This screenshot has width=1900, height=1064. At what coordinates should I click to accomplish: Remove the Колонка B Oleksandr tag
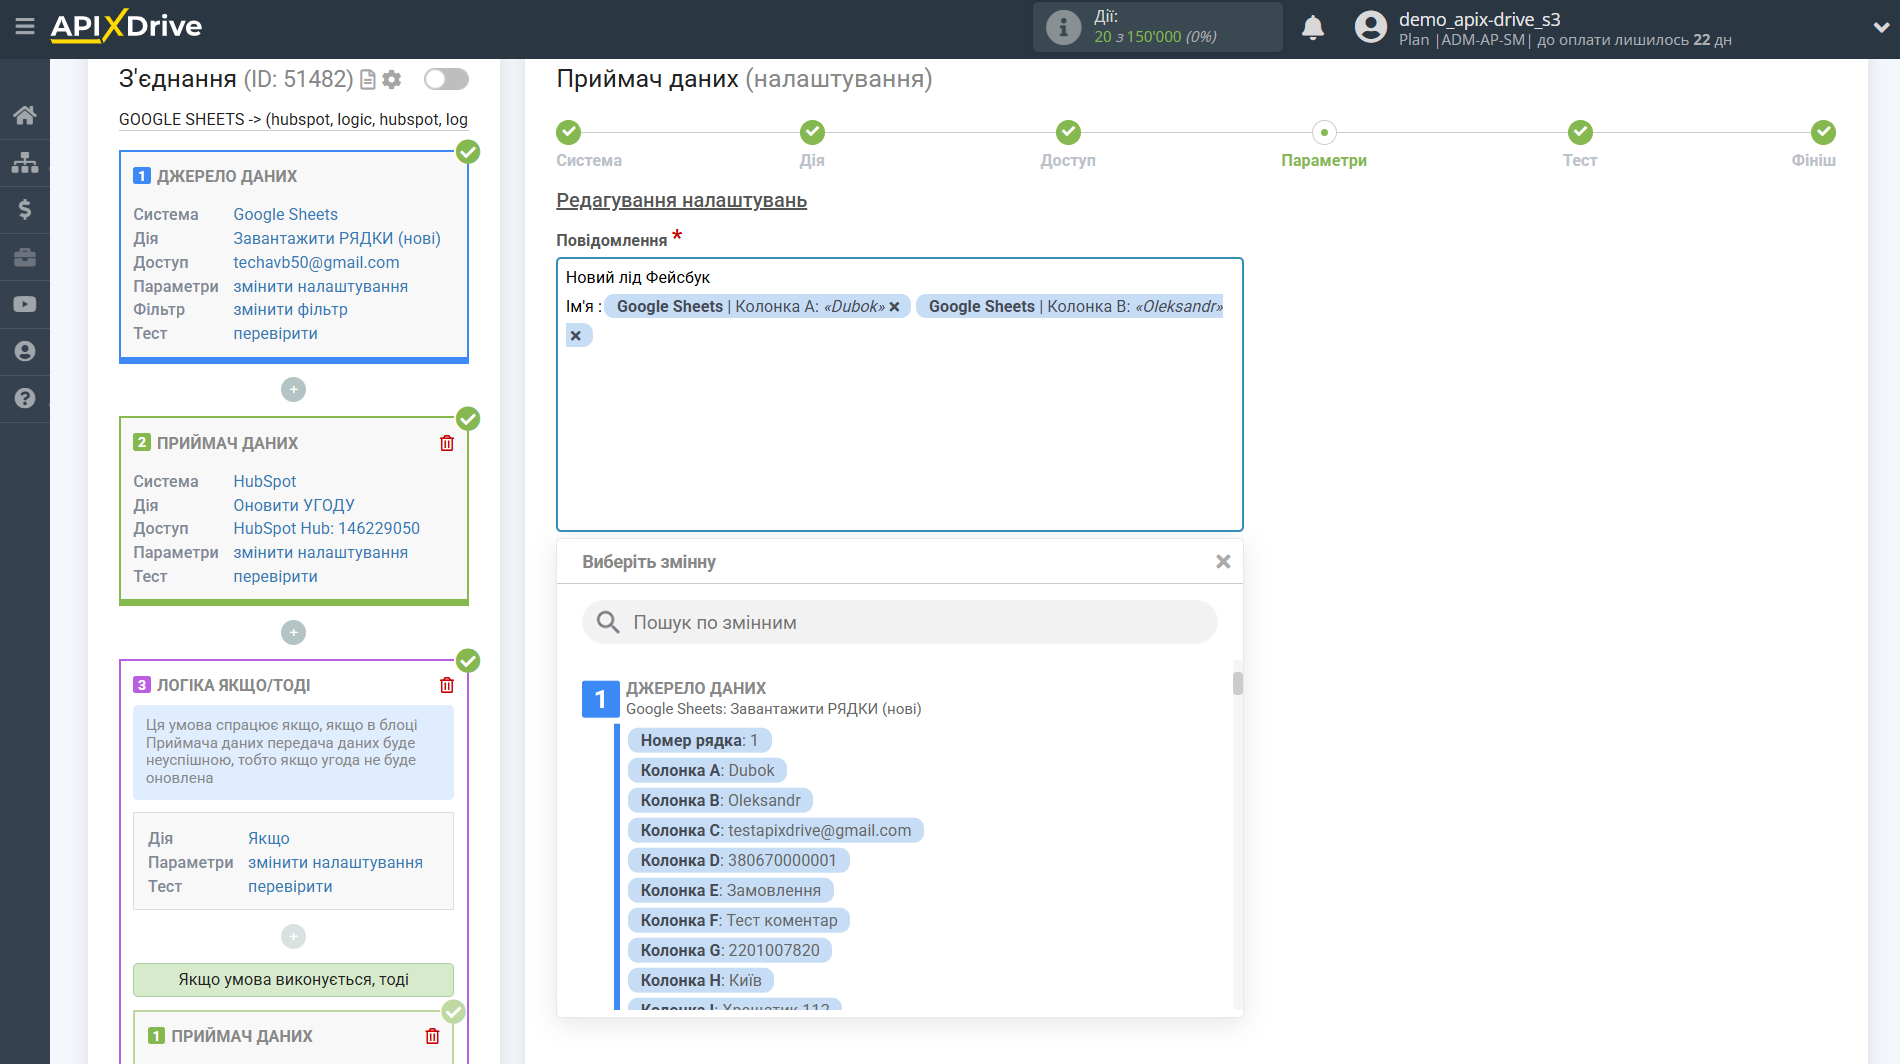(x=576, y=336)
